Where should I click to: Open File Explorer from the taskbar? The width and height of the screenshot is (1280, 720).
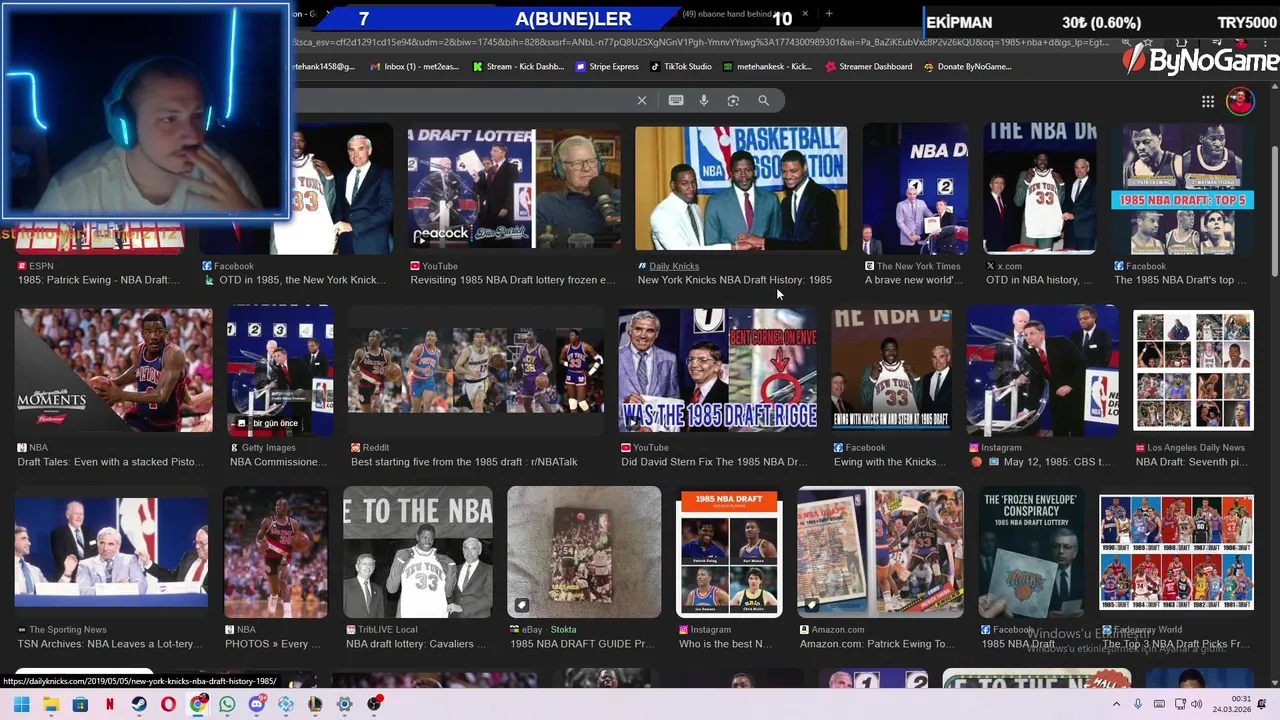click(51, 704)
